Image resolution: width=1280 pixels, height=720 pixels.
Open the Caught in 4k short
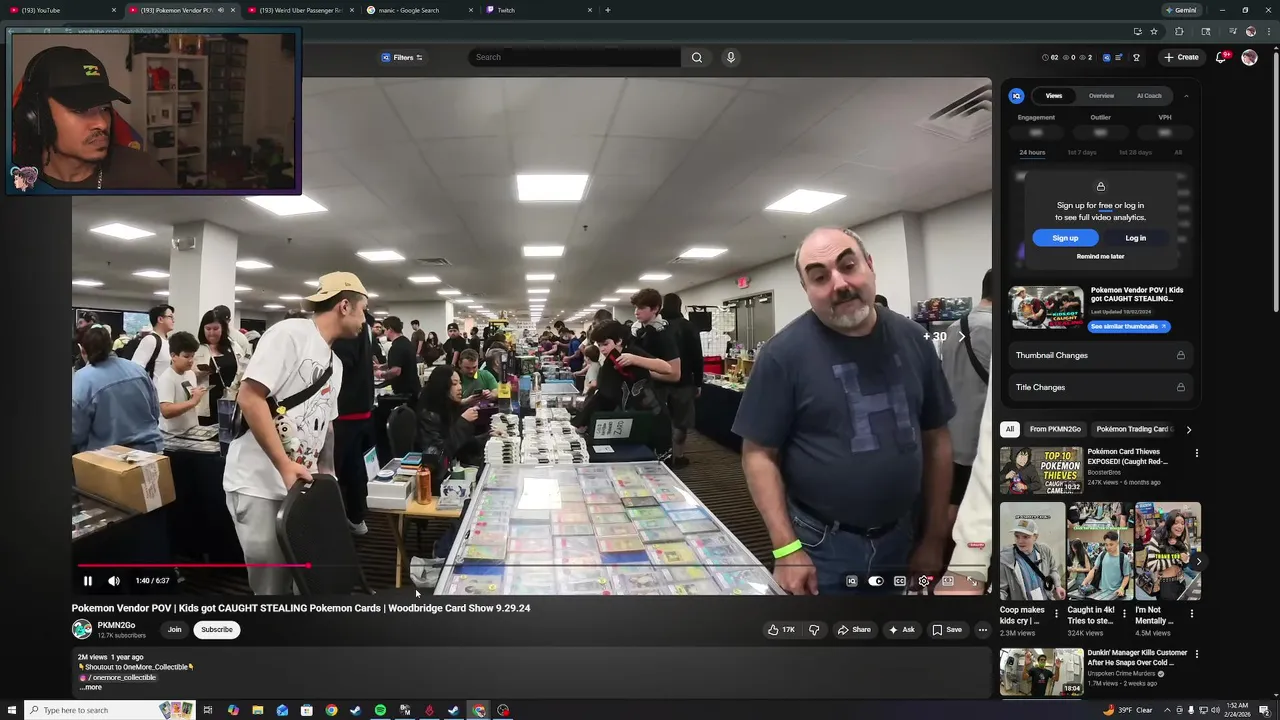coord(1099,551)
